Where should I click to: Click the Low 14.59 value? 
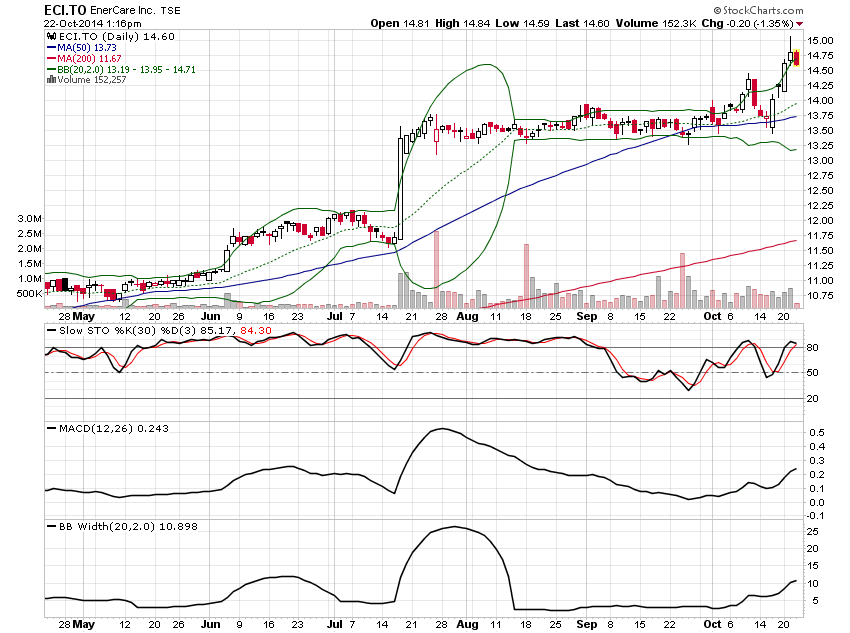(x=522, y=23)
